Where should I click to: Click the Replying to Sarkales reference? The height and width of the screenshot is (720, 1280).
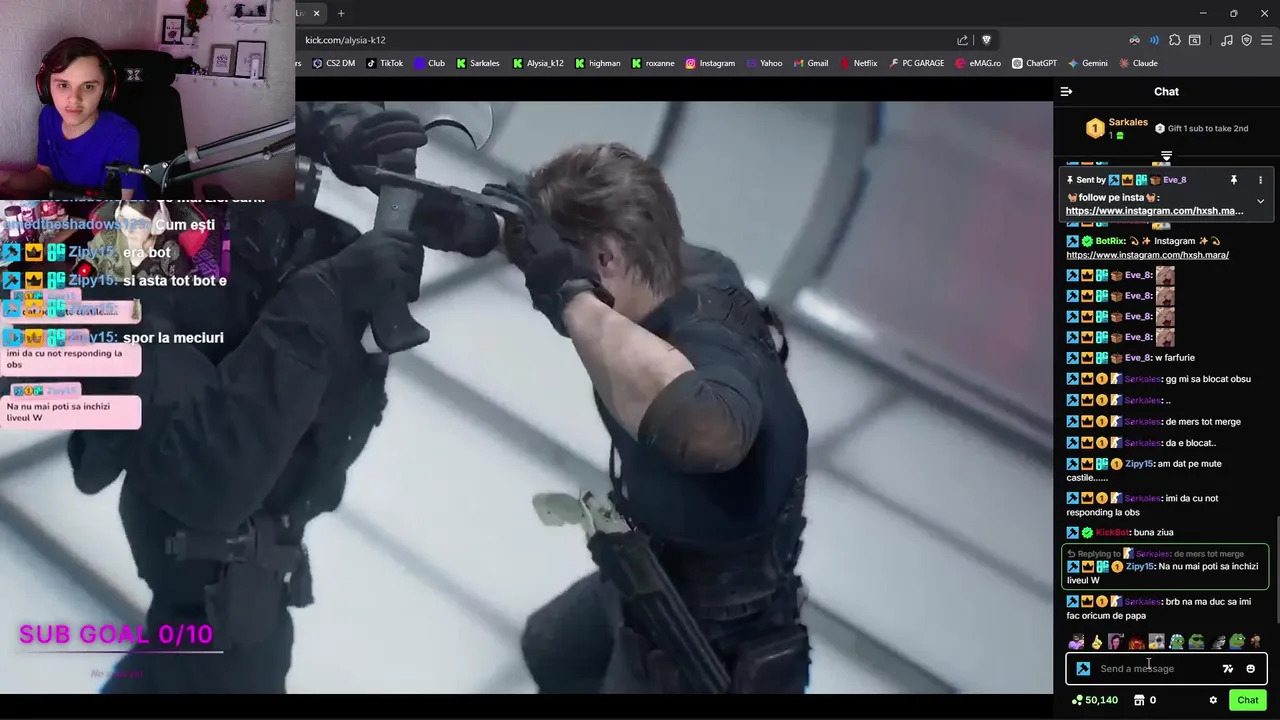tap(1155, 554)
